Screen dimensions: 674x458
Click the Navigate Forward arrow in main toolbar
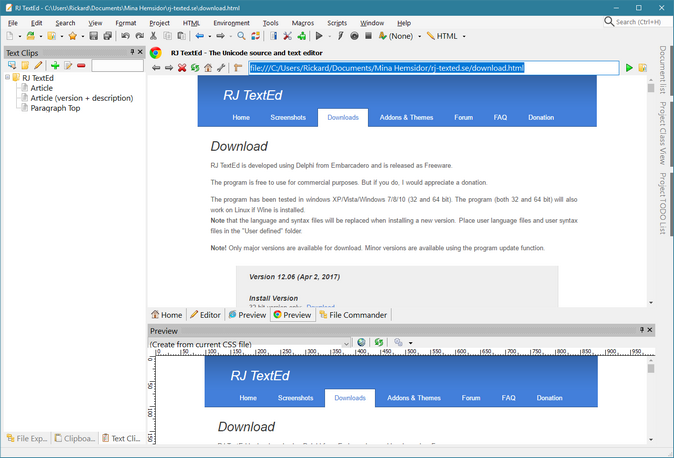pos(221,36)
